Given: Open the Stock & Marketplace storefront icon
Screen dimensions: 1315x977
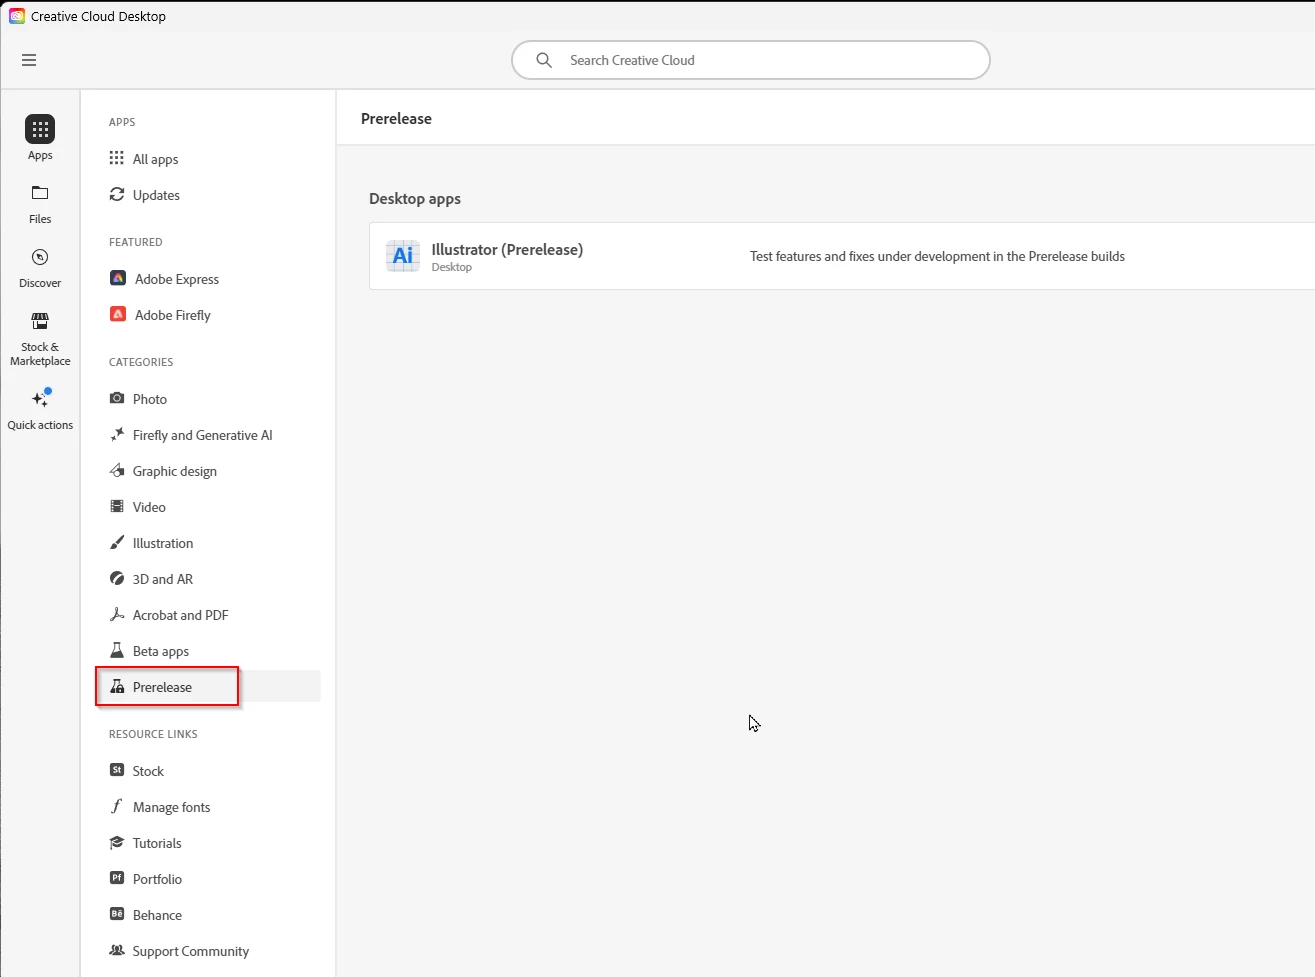Looking at the screenshot, I should point(40,321).
